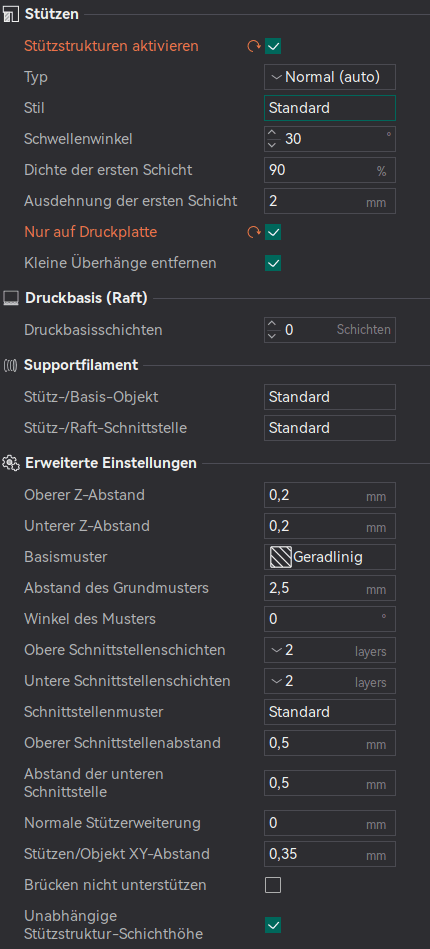Open the Stil selector showing Standard
Screen dimensions: 430x949
point(330,108)
